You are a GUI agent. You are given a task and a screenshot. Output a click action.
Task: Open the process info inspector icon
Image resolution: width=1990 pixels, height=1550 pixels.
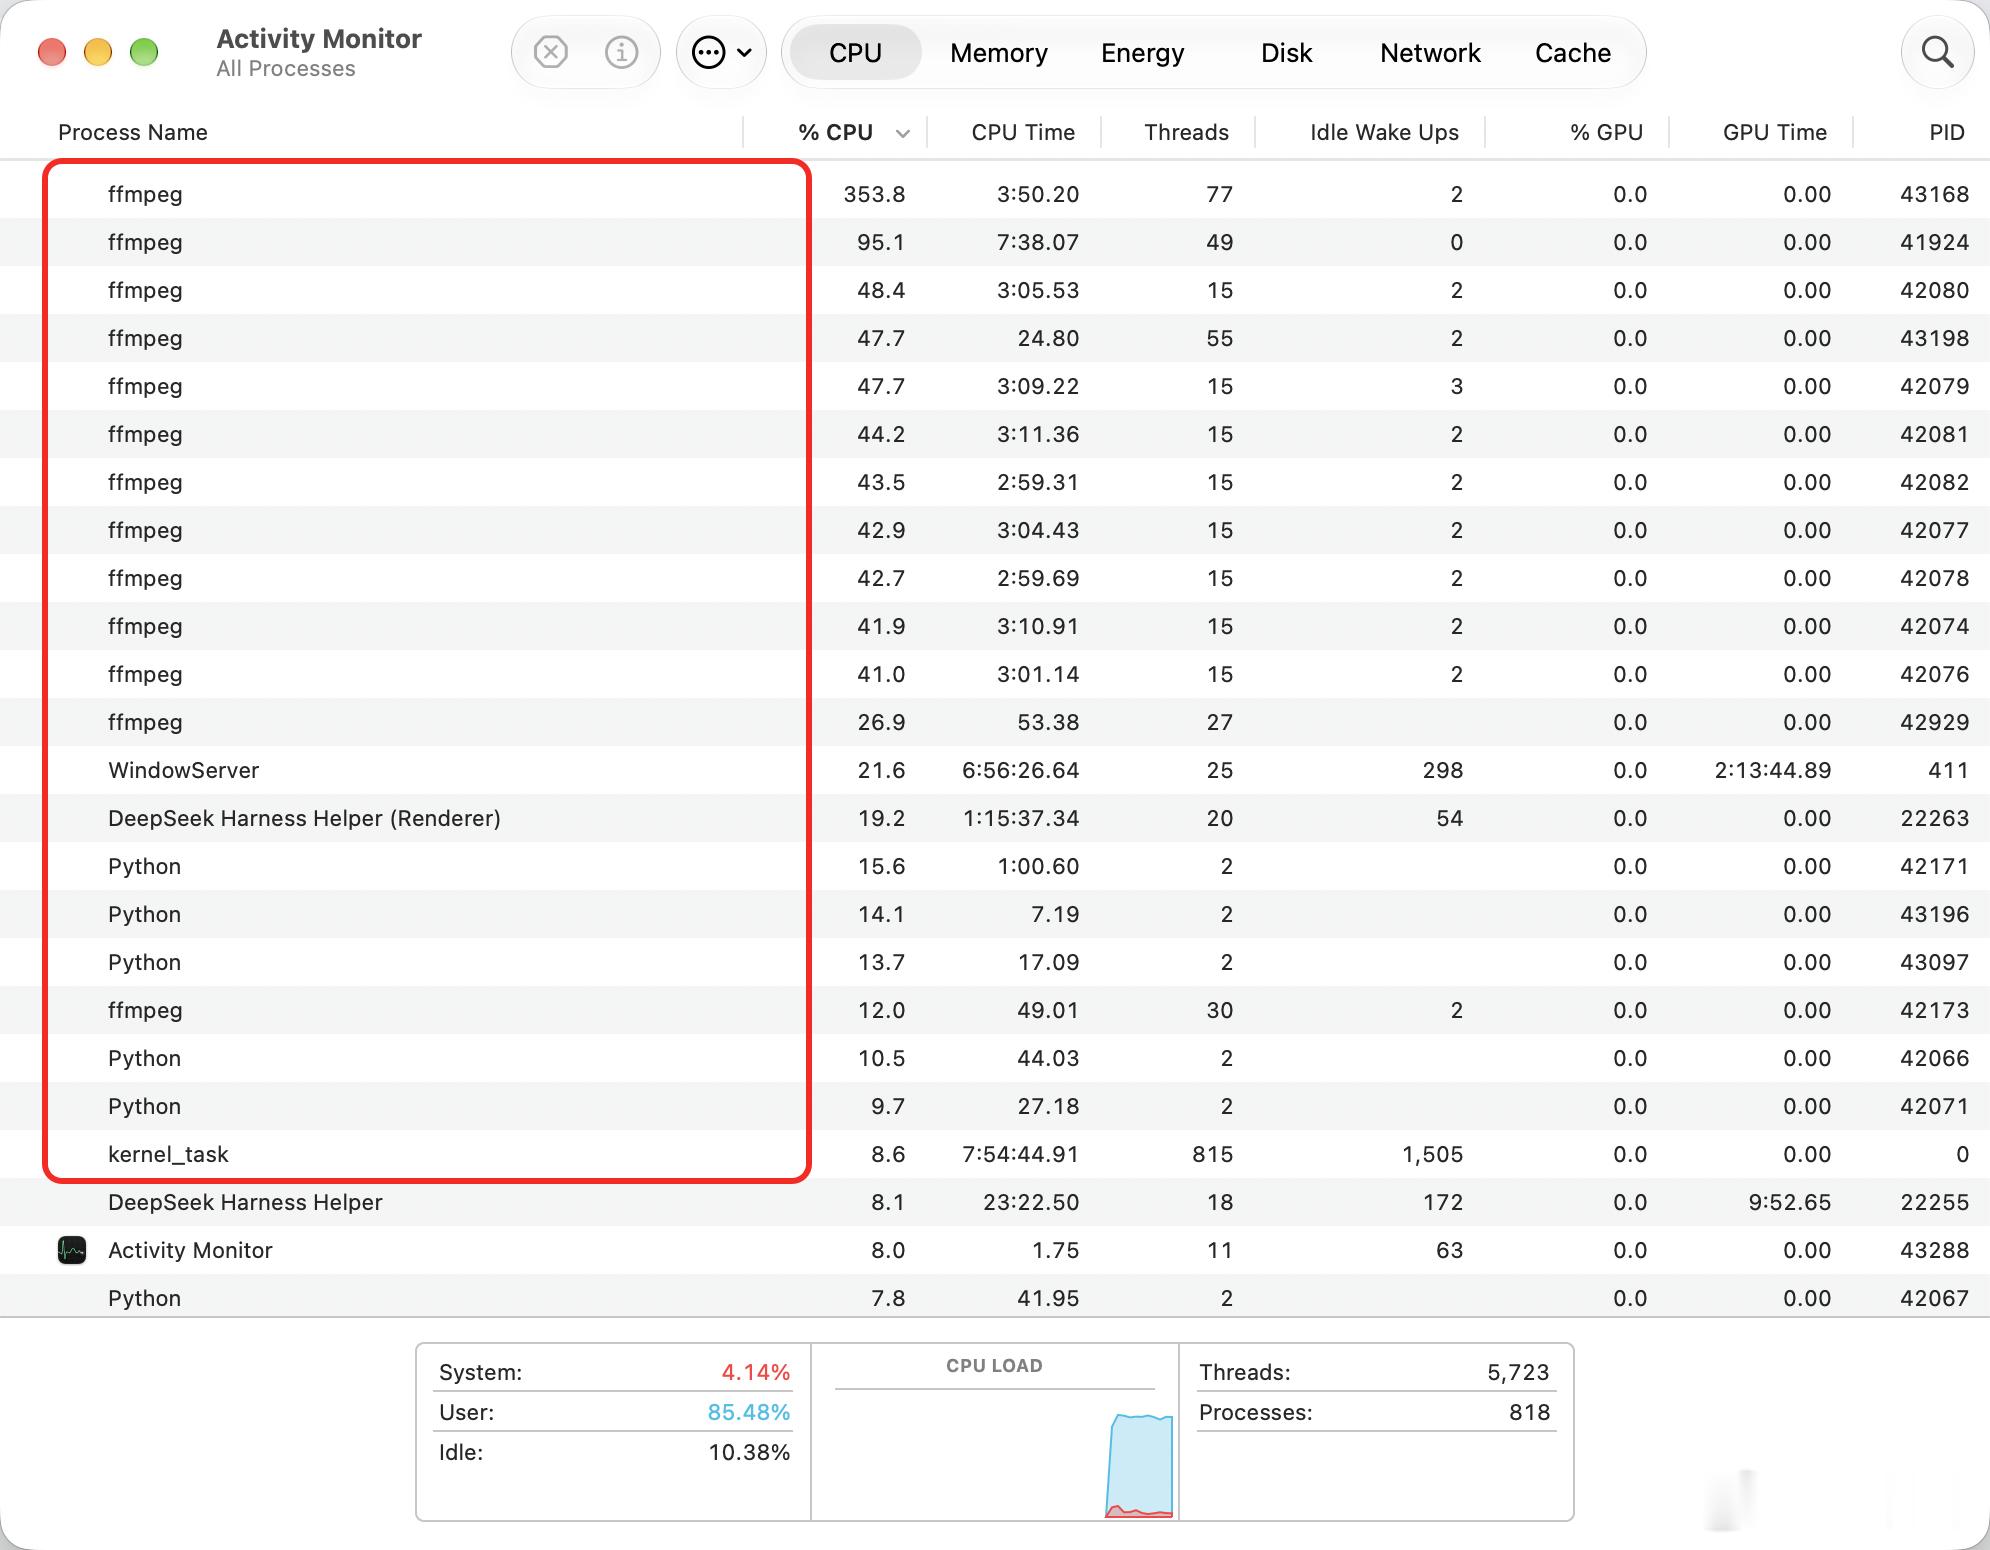coord(621,52)
